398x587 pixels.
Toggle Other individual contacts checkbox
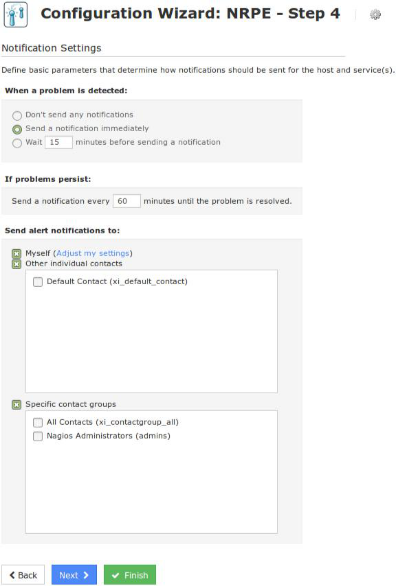16,264
